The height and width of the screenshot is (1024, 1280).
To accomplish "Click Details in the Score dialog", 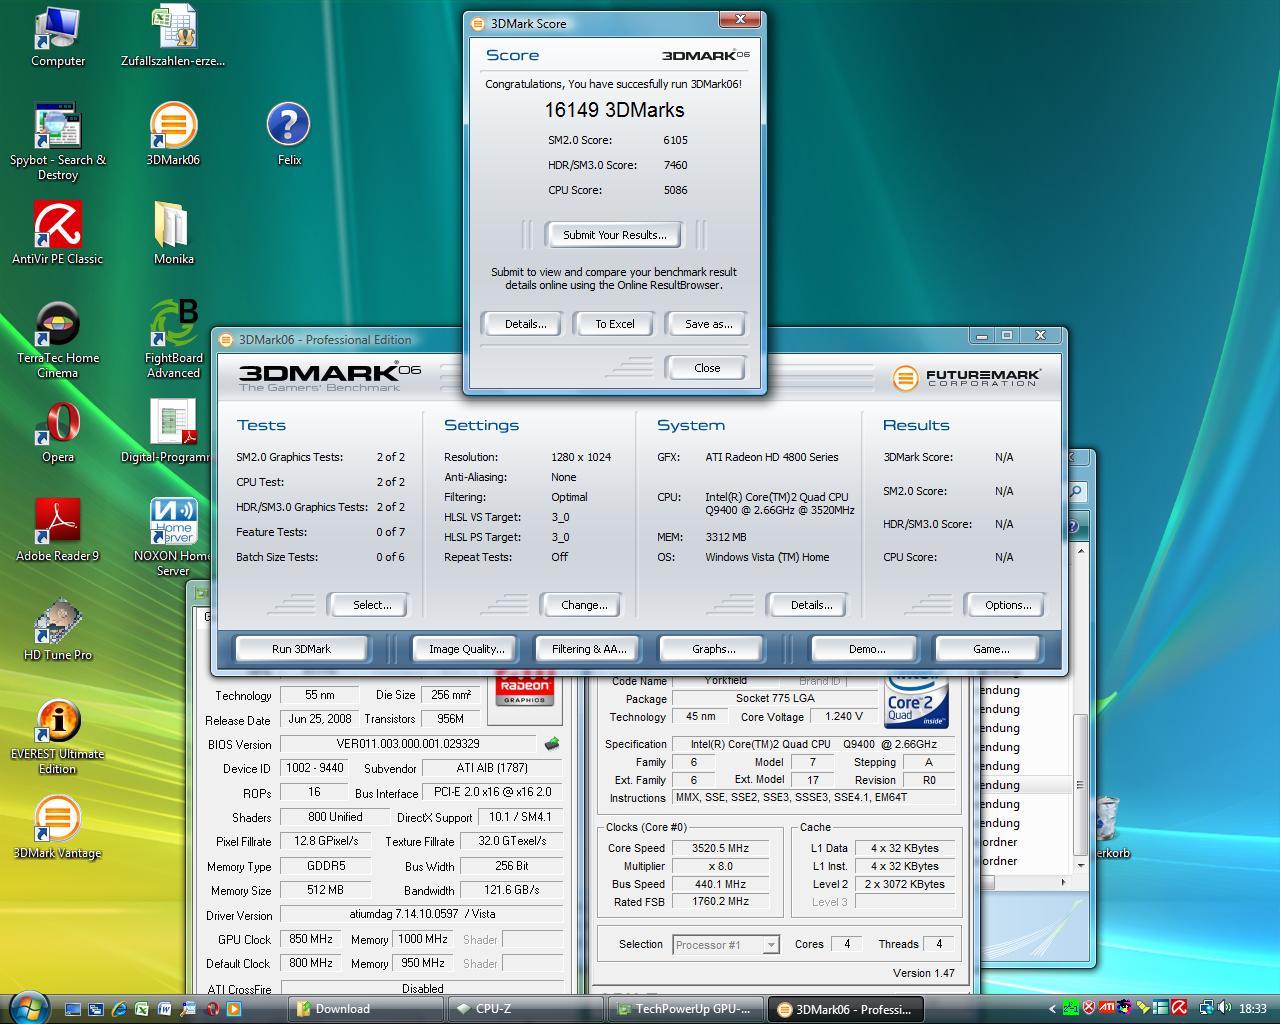I will pyautogui.click(x=525, y=324).
